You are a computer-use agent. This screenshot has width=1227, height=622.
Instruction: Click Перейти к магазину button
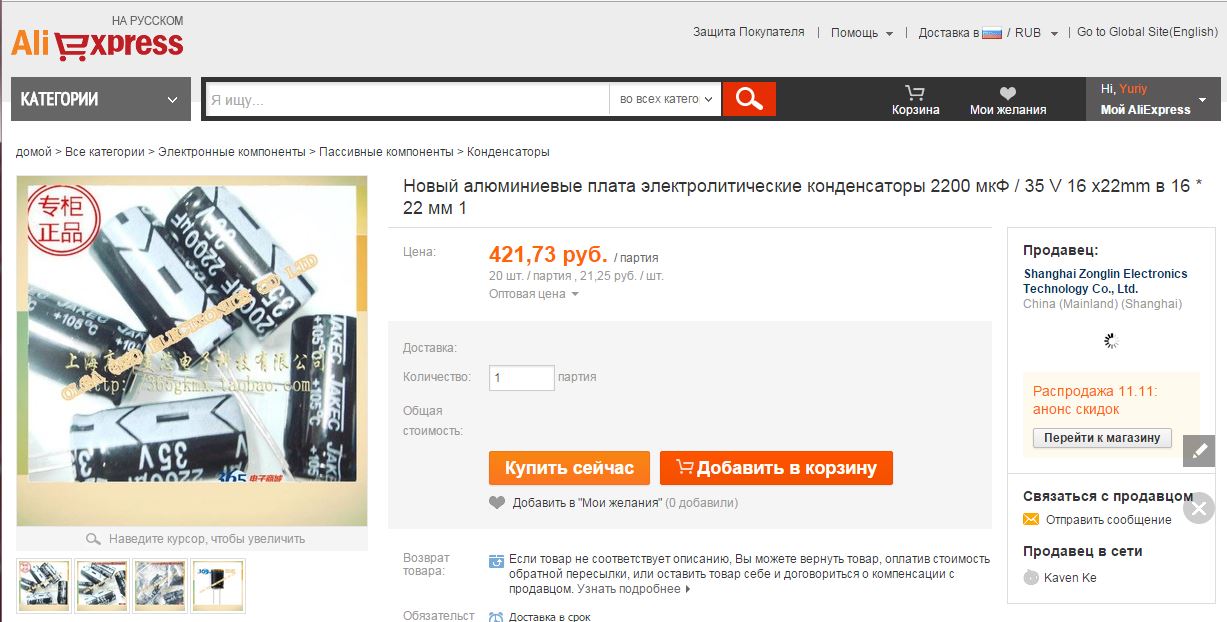coord(1102,438)
